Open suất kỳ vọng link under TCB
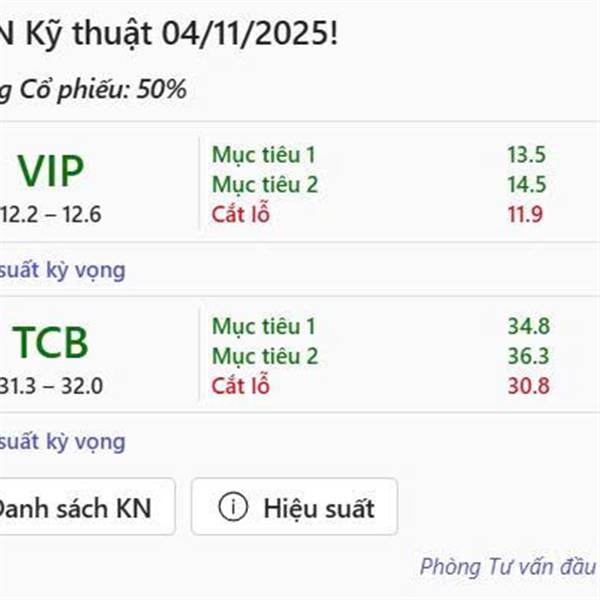Image resolution: width=600 pixels, height=600 pixels. coord(62,442)
